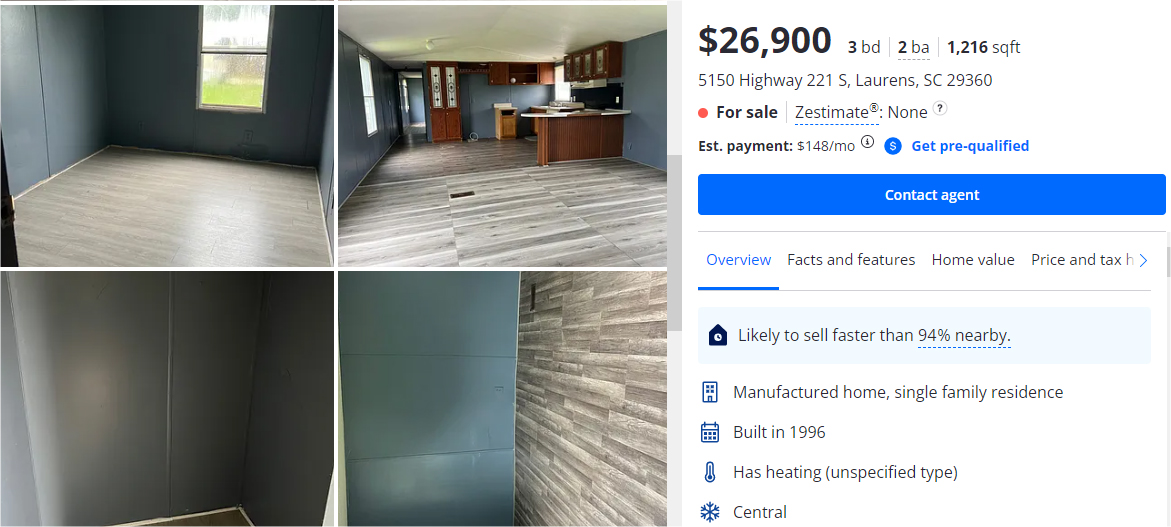
Task: Click the snowflake cooling icon beside Central
Action: [709, 512]
